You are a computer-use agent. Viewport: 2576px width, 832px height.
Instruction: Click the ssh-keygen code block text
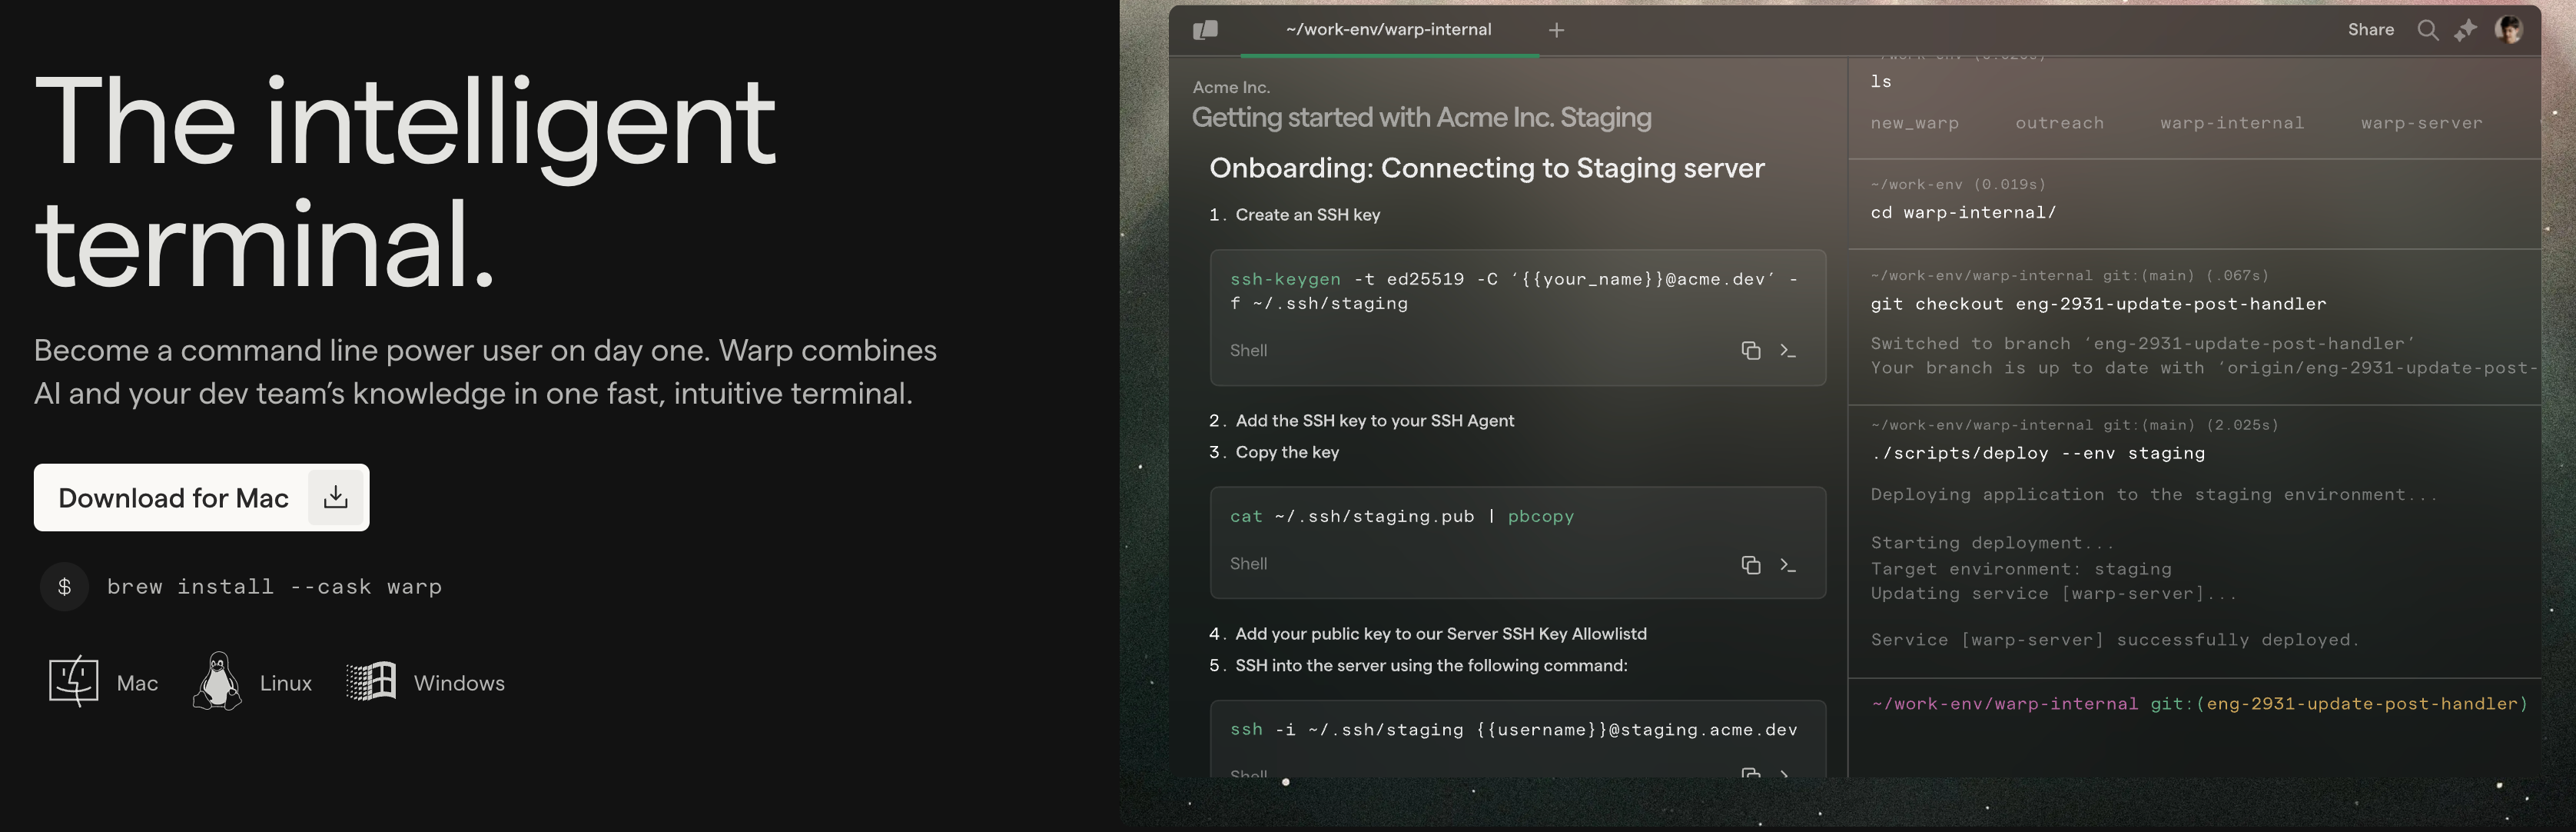tap(1514, 291)
